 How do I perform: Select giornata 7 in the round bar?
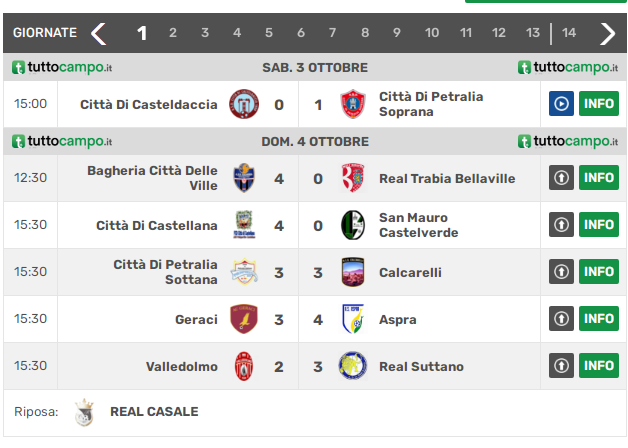[332, 33]
